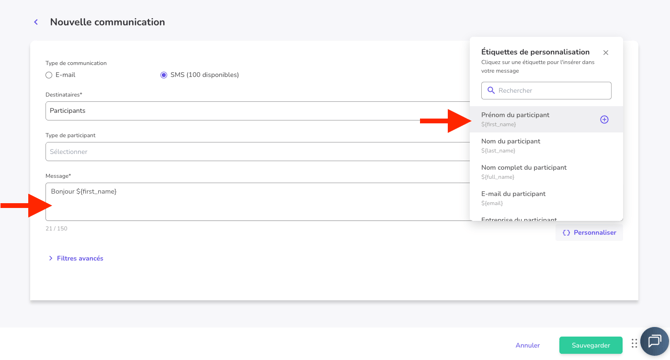Viewport: 670px width, 360px height.
Task: Click the plus icon for Prénom du participant
Action: (604, 120)
